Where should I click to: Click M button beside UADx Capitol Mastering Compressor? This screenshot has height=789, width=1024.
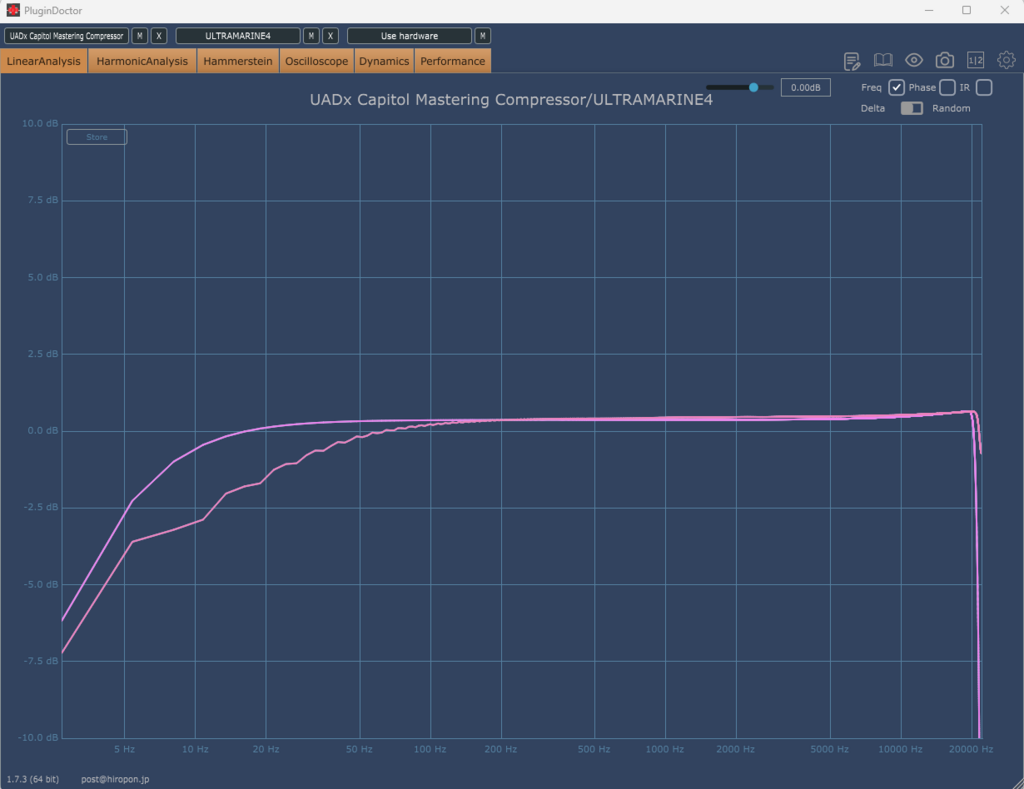[140, 36]
